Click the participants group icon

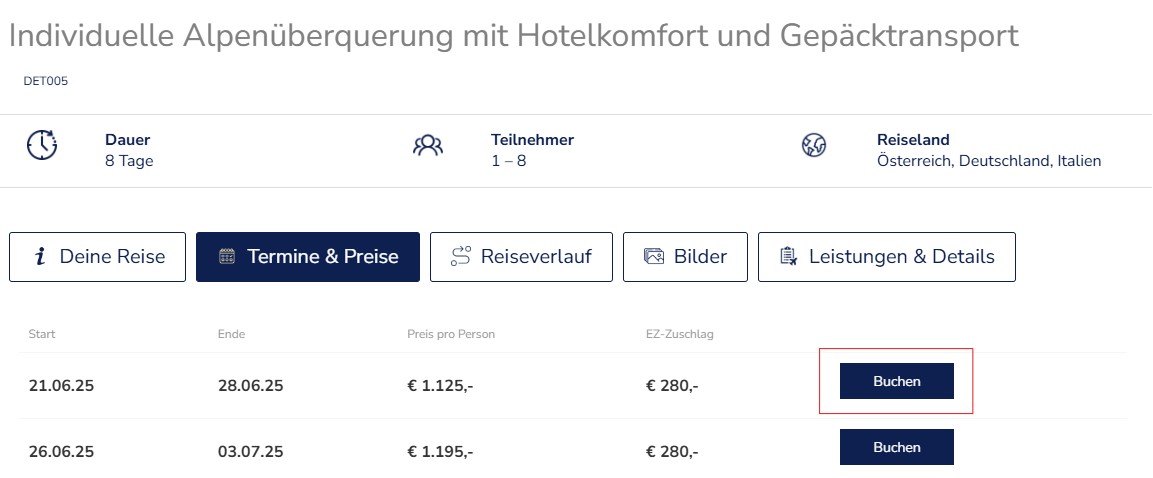tap(427, 146)
